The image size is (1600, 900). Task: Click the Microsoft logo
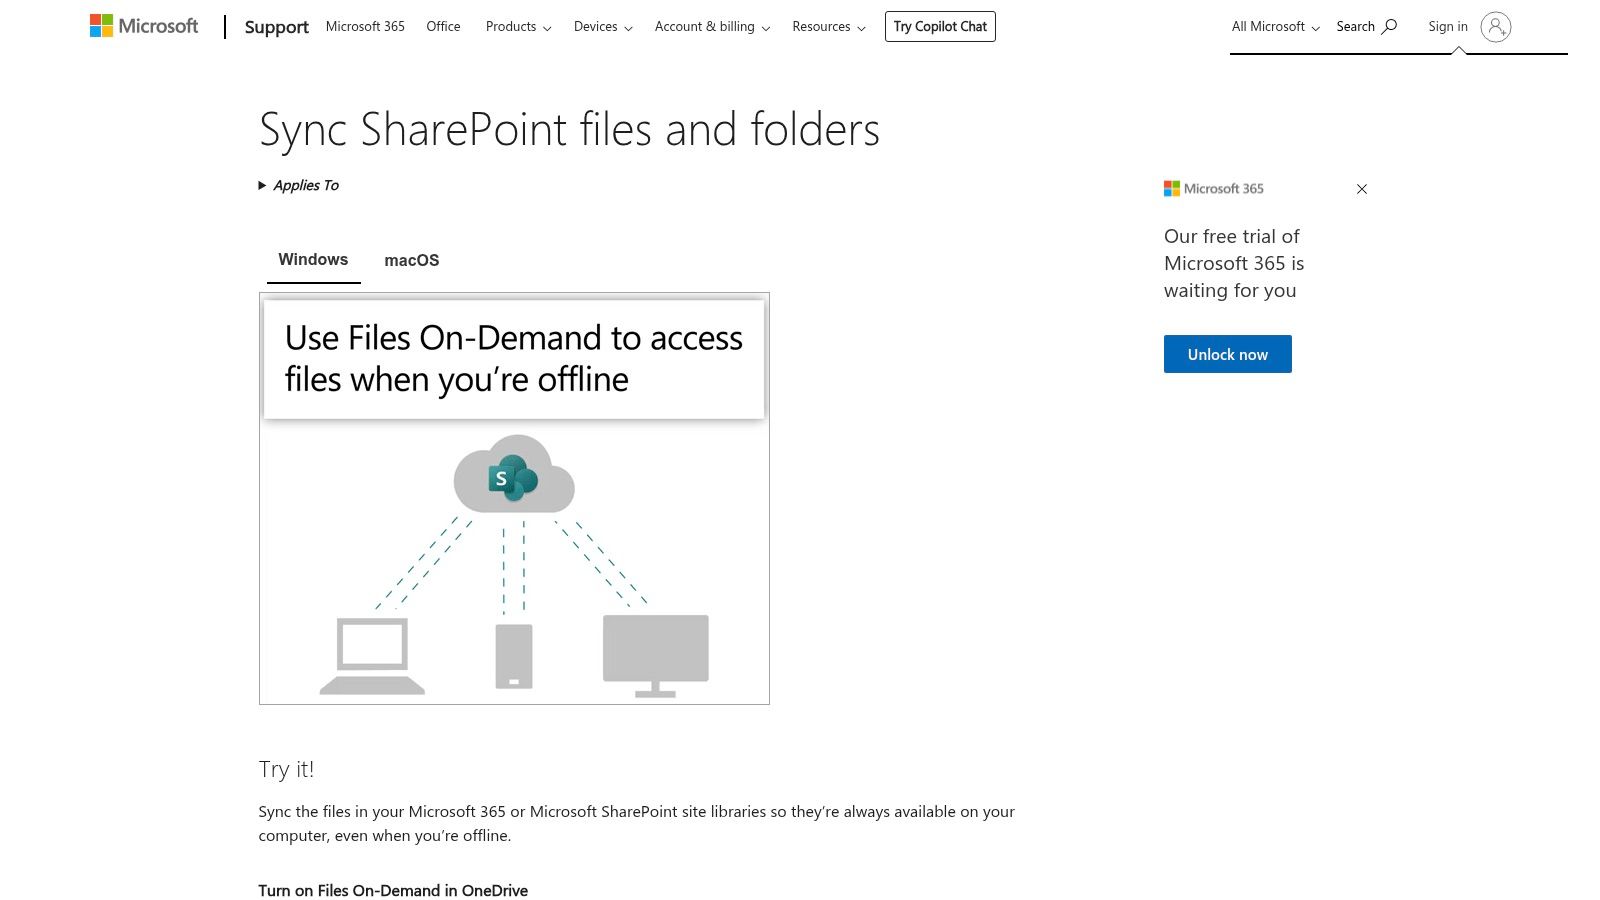click(143, 25)
